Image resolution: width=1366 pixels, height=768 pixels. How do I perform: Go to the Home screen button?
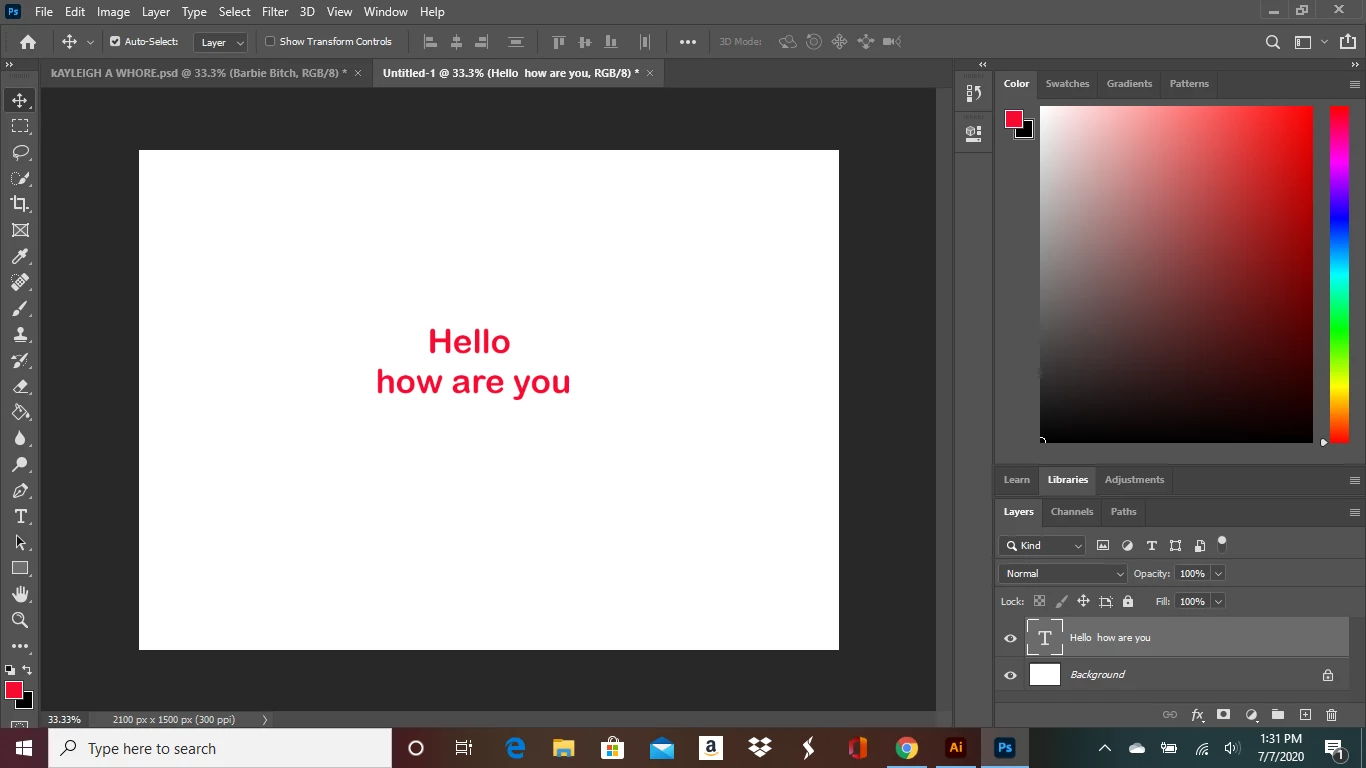tap(28, 42)
